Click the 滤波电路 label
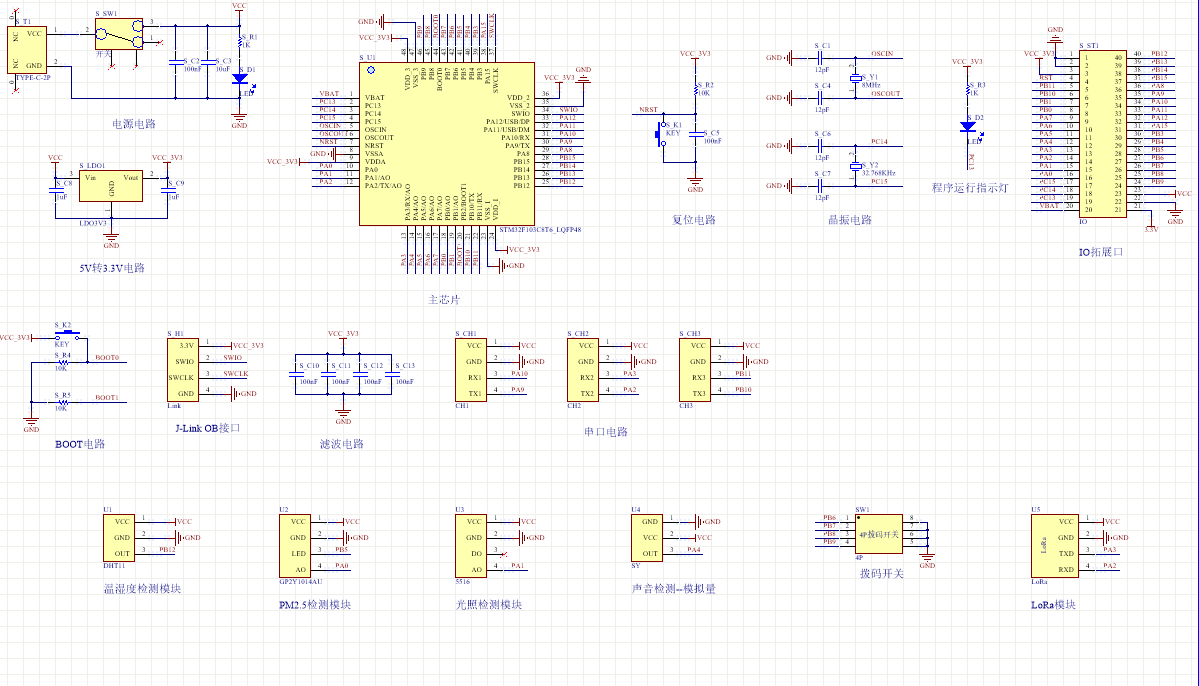 [342, 444]
